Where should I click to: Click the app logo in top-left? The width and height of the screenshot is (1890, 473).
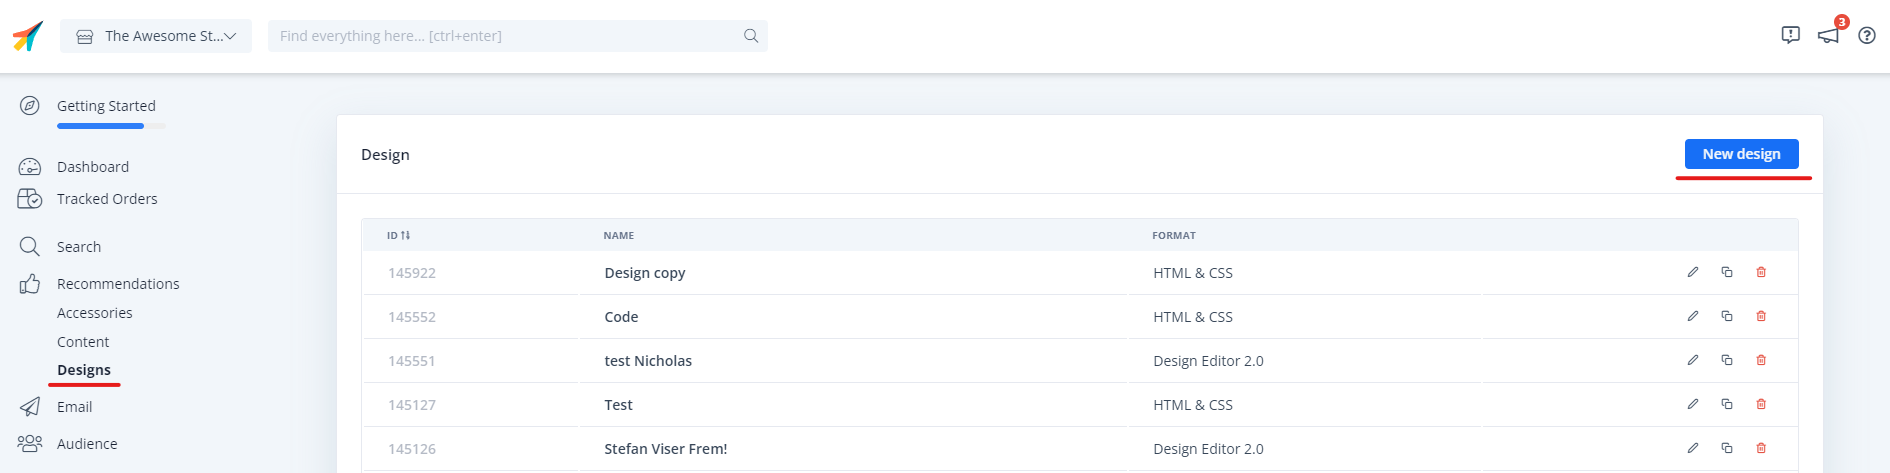28,36
